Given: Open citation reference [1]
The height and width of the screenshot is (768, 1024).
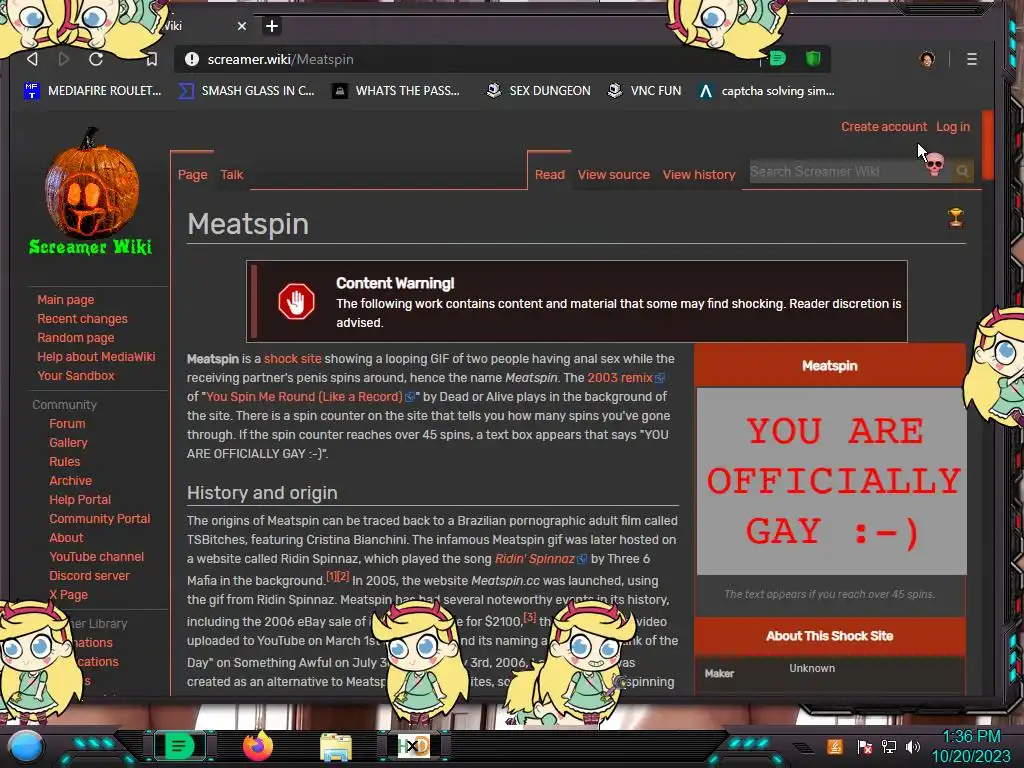Looking at the screenshot, I should (x=331, y=576).
